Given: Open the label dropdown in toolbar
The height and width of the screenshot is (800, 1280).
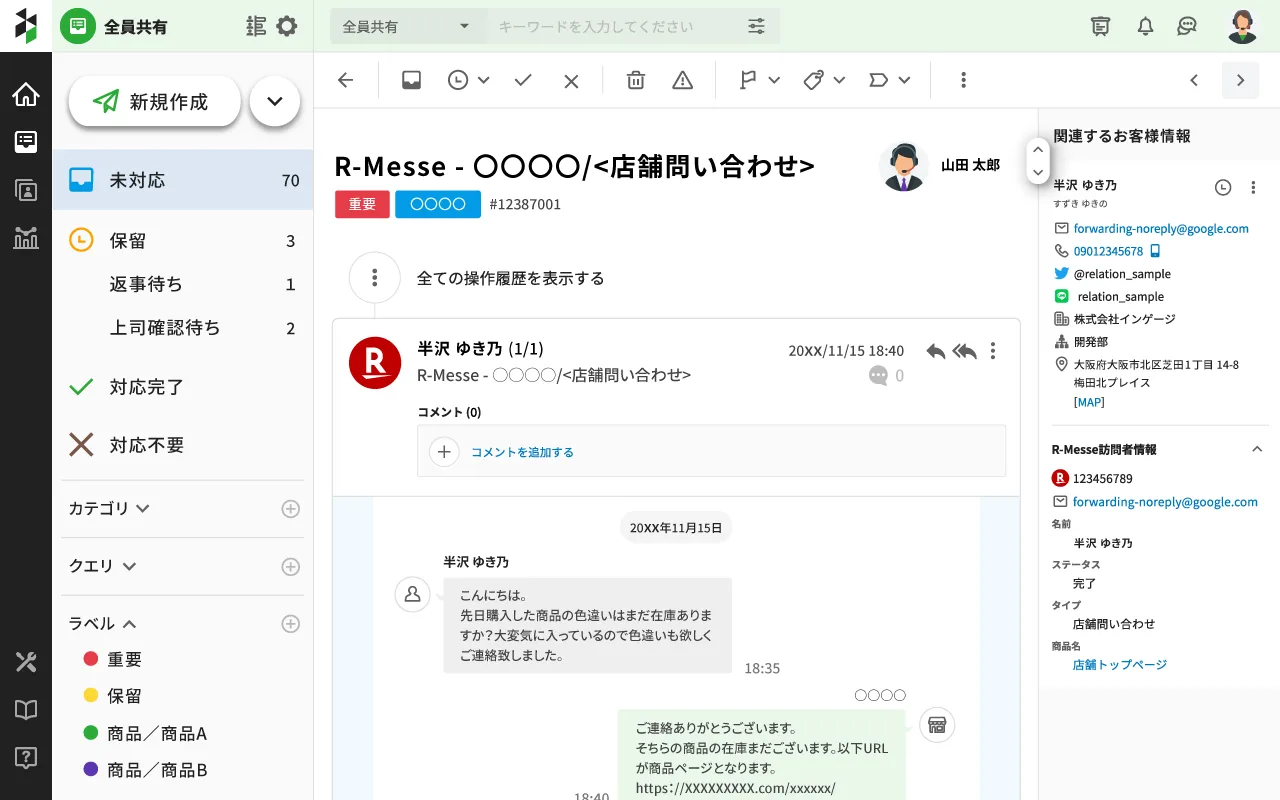Looking at the screenshot, I should pos(890,81).
